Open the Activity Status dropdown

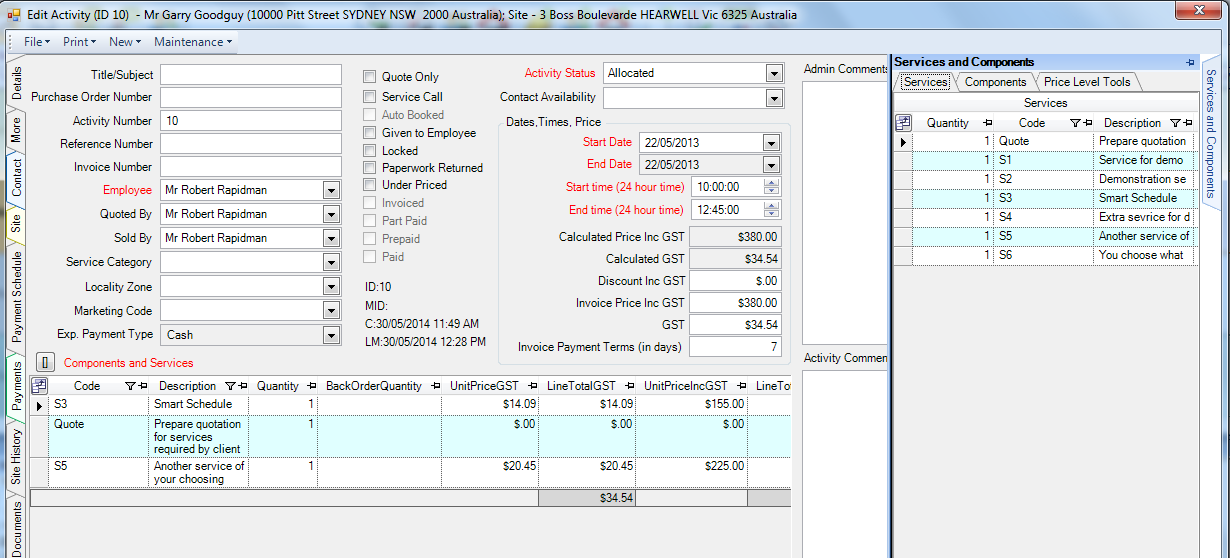[x=773, y=73]
